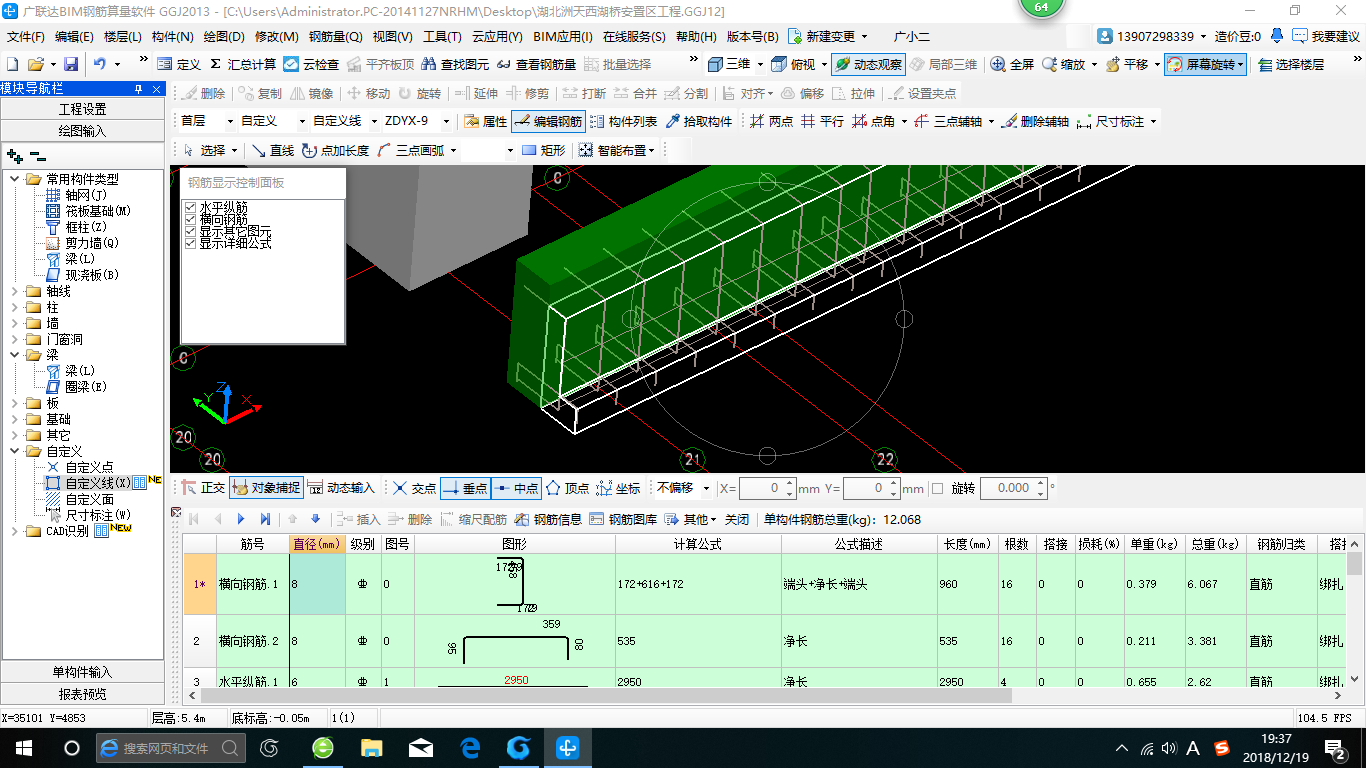
Task: Open Windows Start menu
Action: [x=24, y=747]
